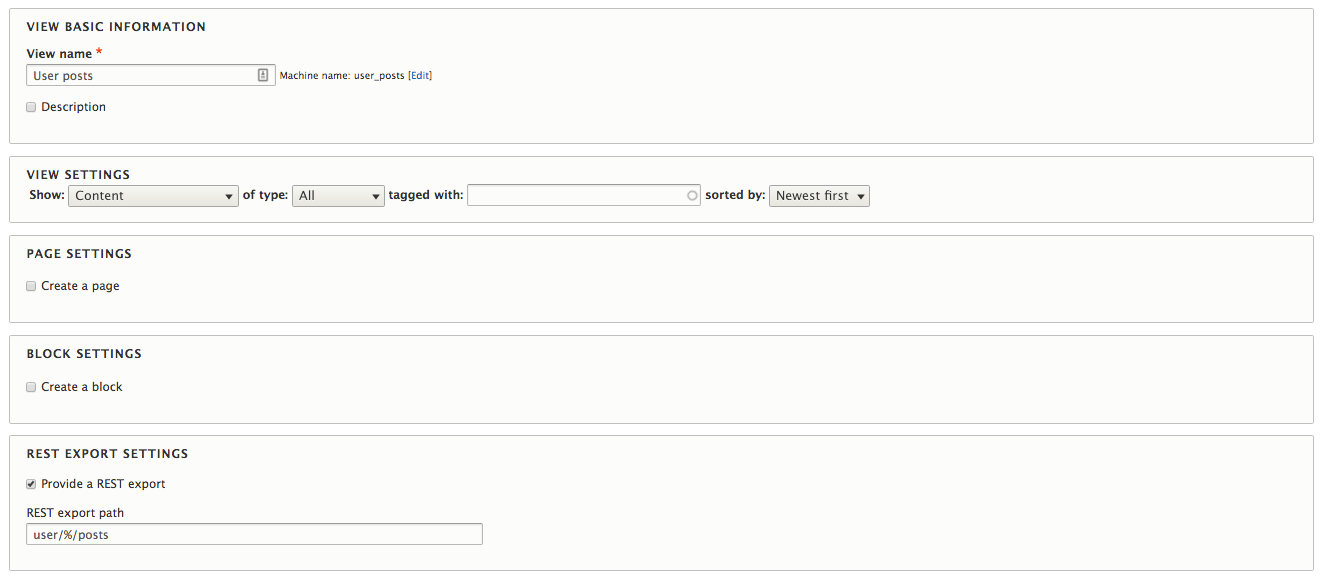This screenshot has width=1321, height=579.
Task: Click the View name label text
Action: [58, 54]
